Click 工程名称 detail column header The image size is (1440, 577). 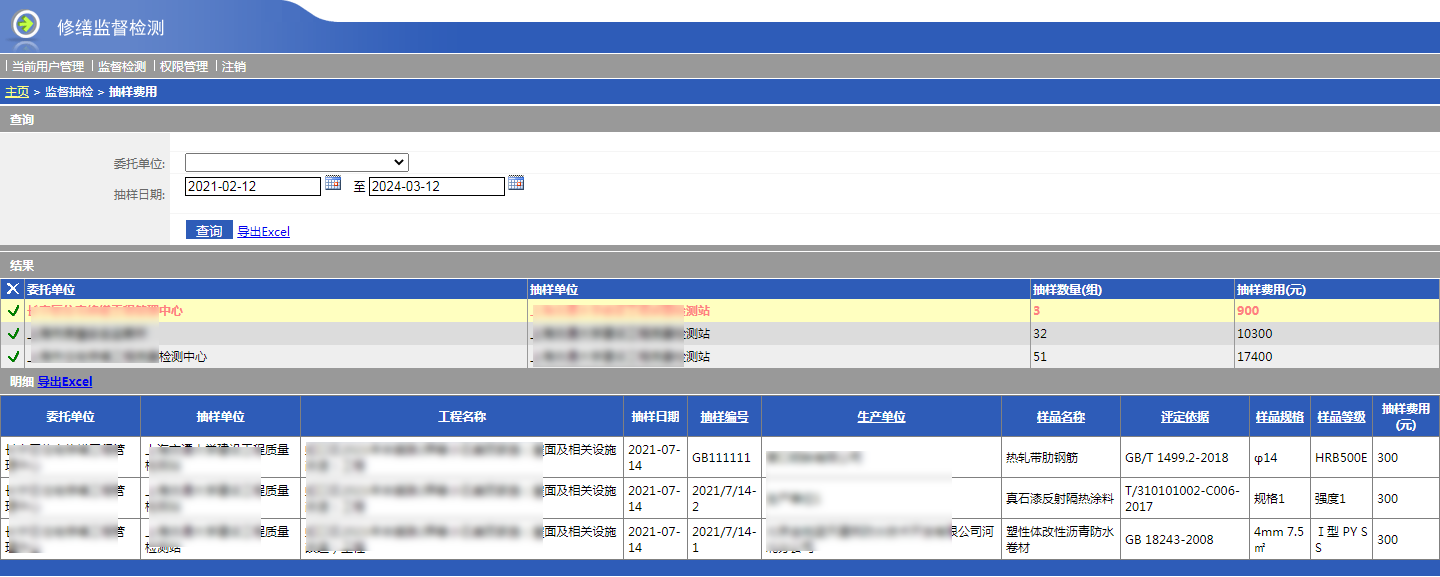462,417
